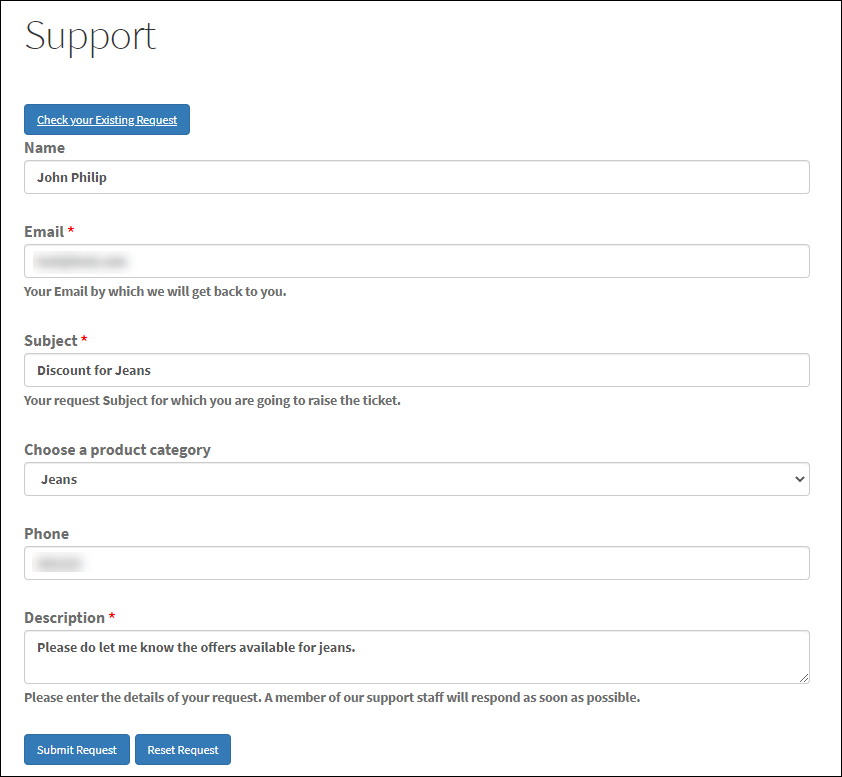Image resolution: width=842 pixels, height=777 pixels.
Task: Click the hint 'Your request Subject for which you are going to raise the ticket.'
Action: click(x=213, y=401)
